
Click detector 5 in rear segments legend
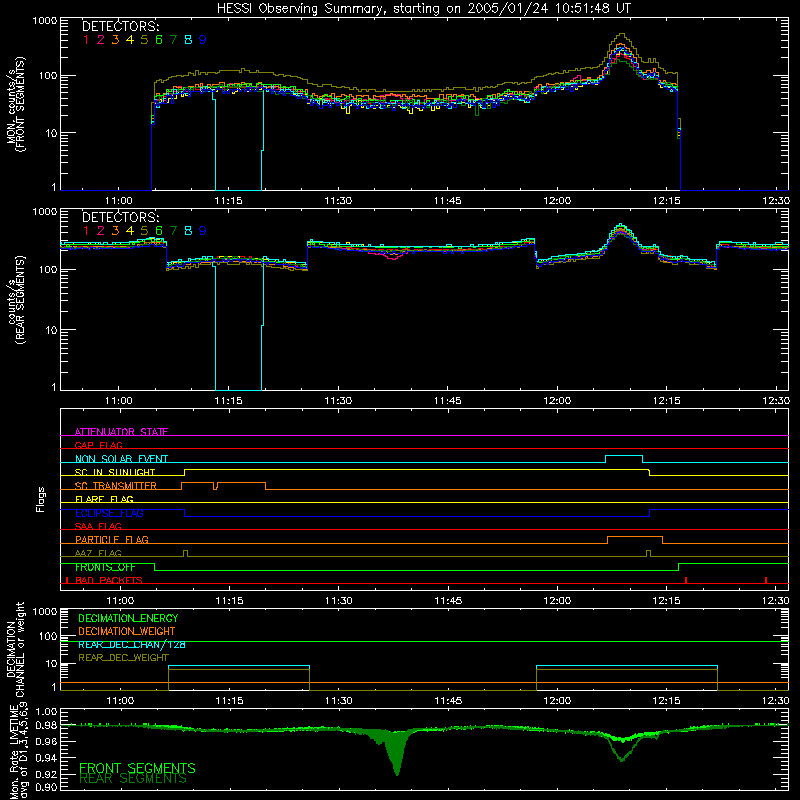[x=144, y=231]
